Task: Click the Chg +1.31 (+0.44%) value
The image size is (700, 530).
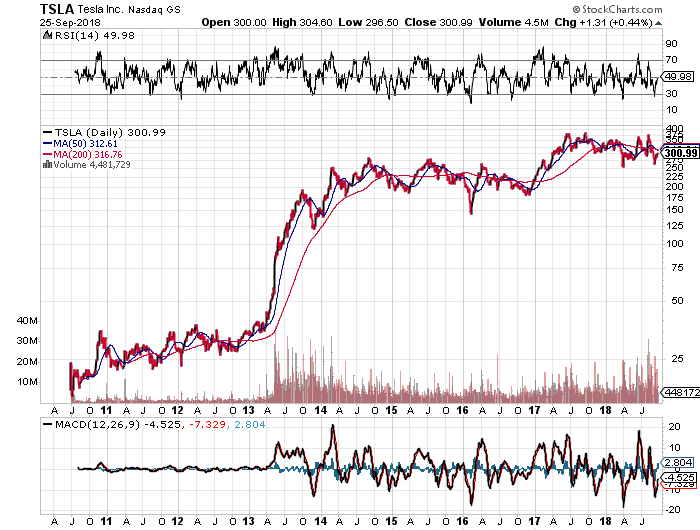Action: tap(604, 22)
